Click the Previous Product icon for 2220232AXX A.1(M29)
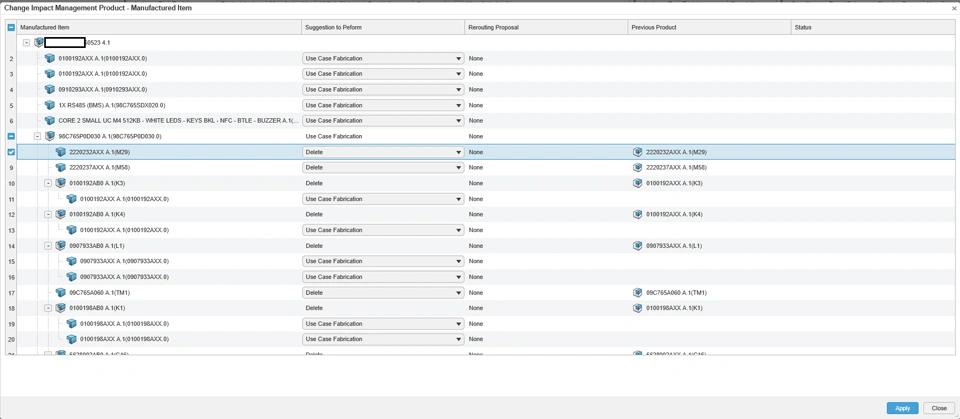Viewport: 960px width, 419px height. [x=638, y=152]
